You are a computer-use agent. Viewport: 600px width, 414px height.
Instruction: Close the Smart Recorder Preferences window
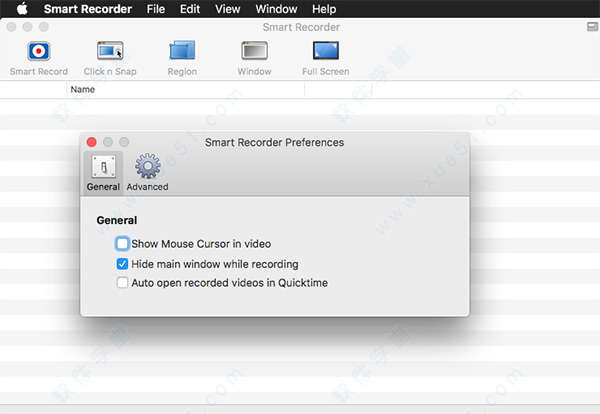91,142
